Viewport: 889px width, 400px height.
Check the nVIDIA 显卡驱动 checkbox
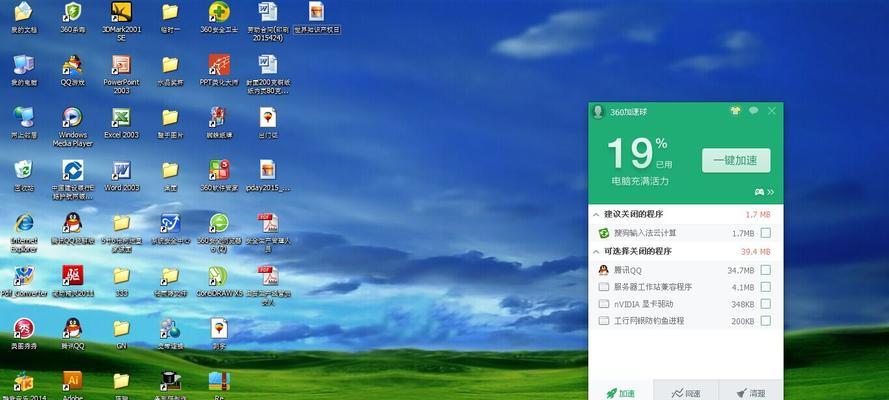[x=765, y=304]
